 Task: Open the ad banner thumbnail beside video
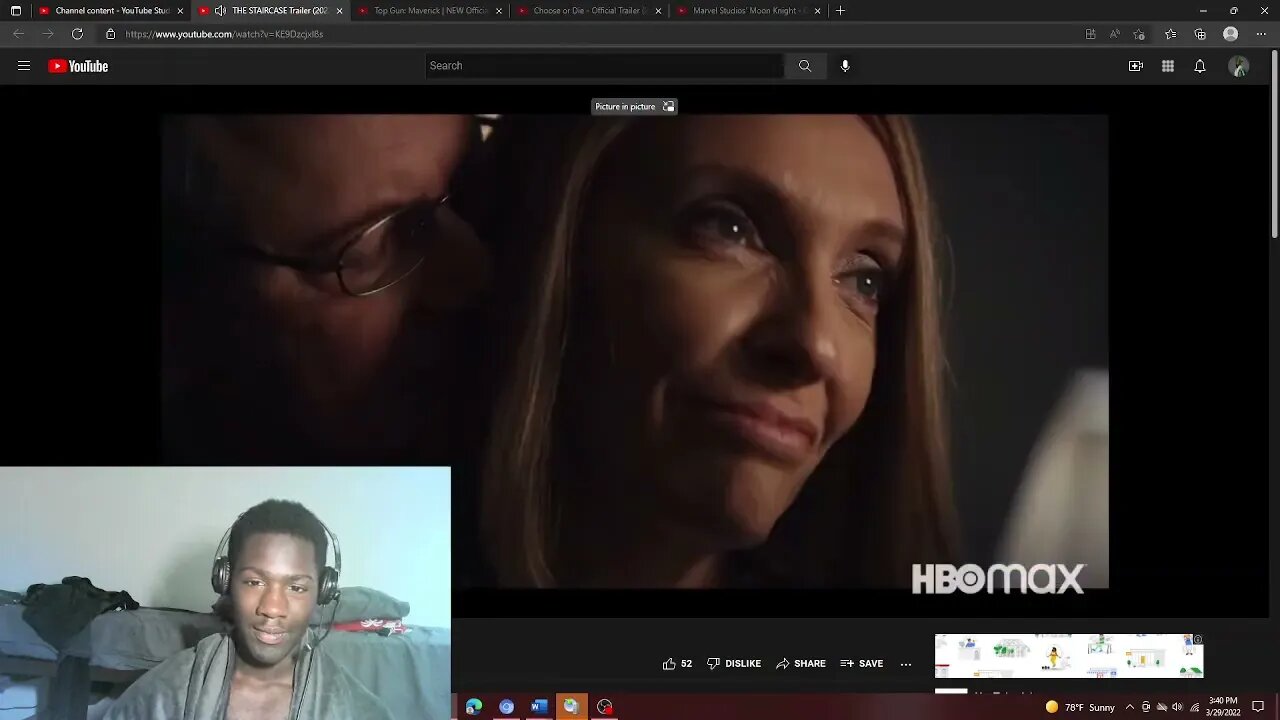pyautogui.click(x=1069, y=656)
